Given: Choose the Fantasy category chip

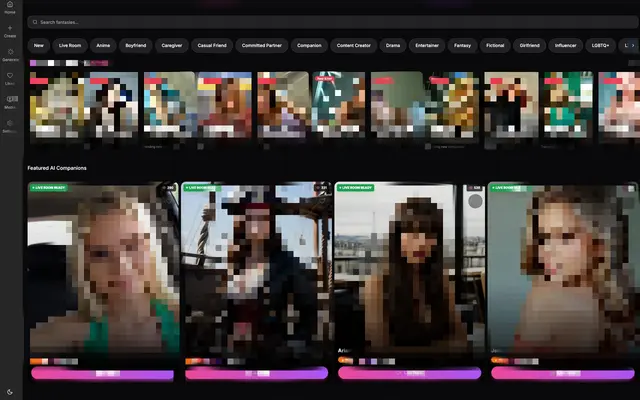Looking at the screenshot, I should [x=462, y=45].
